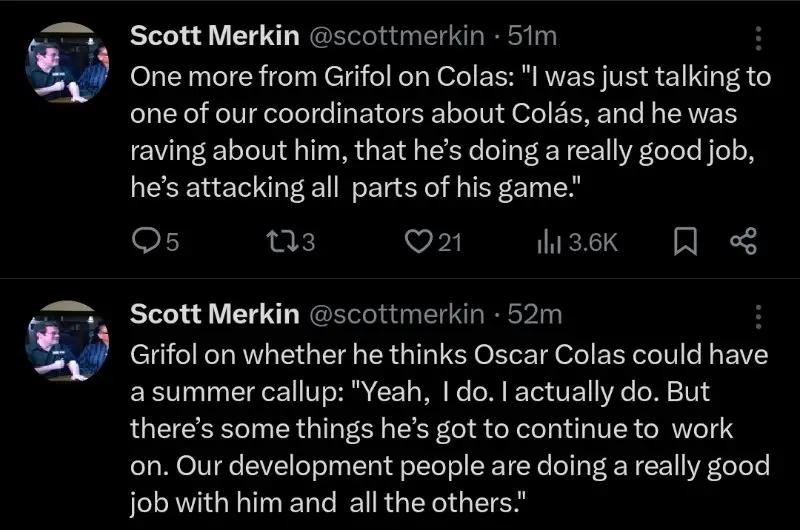This screenshot has height=530, width=800.
Task: Open Scott Merkin's name on first tweet
Action: pos(215,37)
